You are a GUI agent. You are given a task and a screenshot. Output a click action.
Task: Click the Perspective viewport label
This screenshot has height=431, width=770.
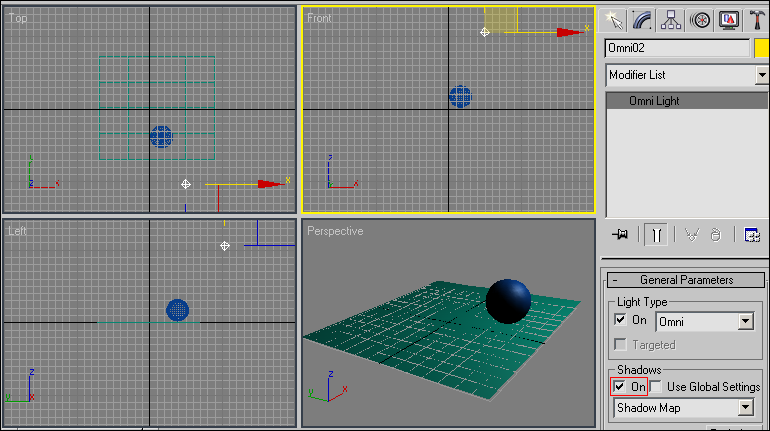pyautogui.click(x=335, y=231)
